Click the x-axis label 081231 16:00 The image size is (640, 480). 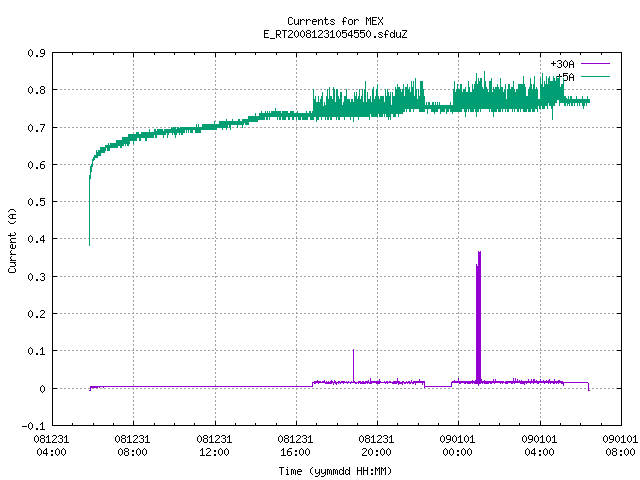point(295,446)
